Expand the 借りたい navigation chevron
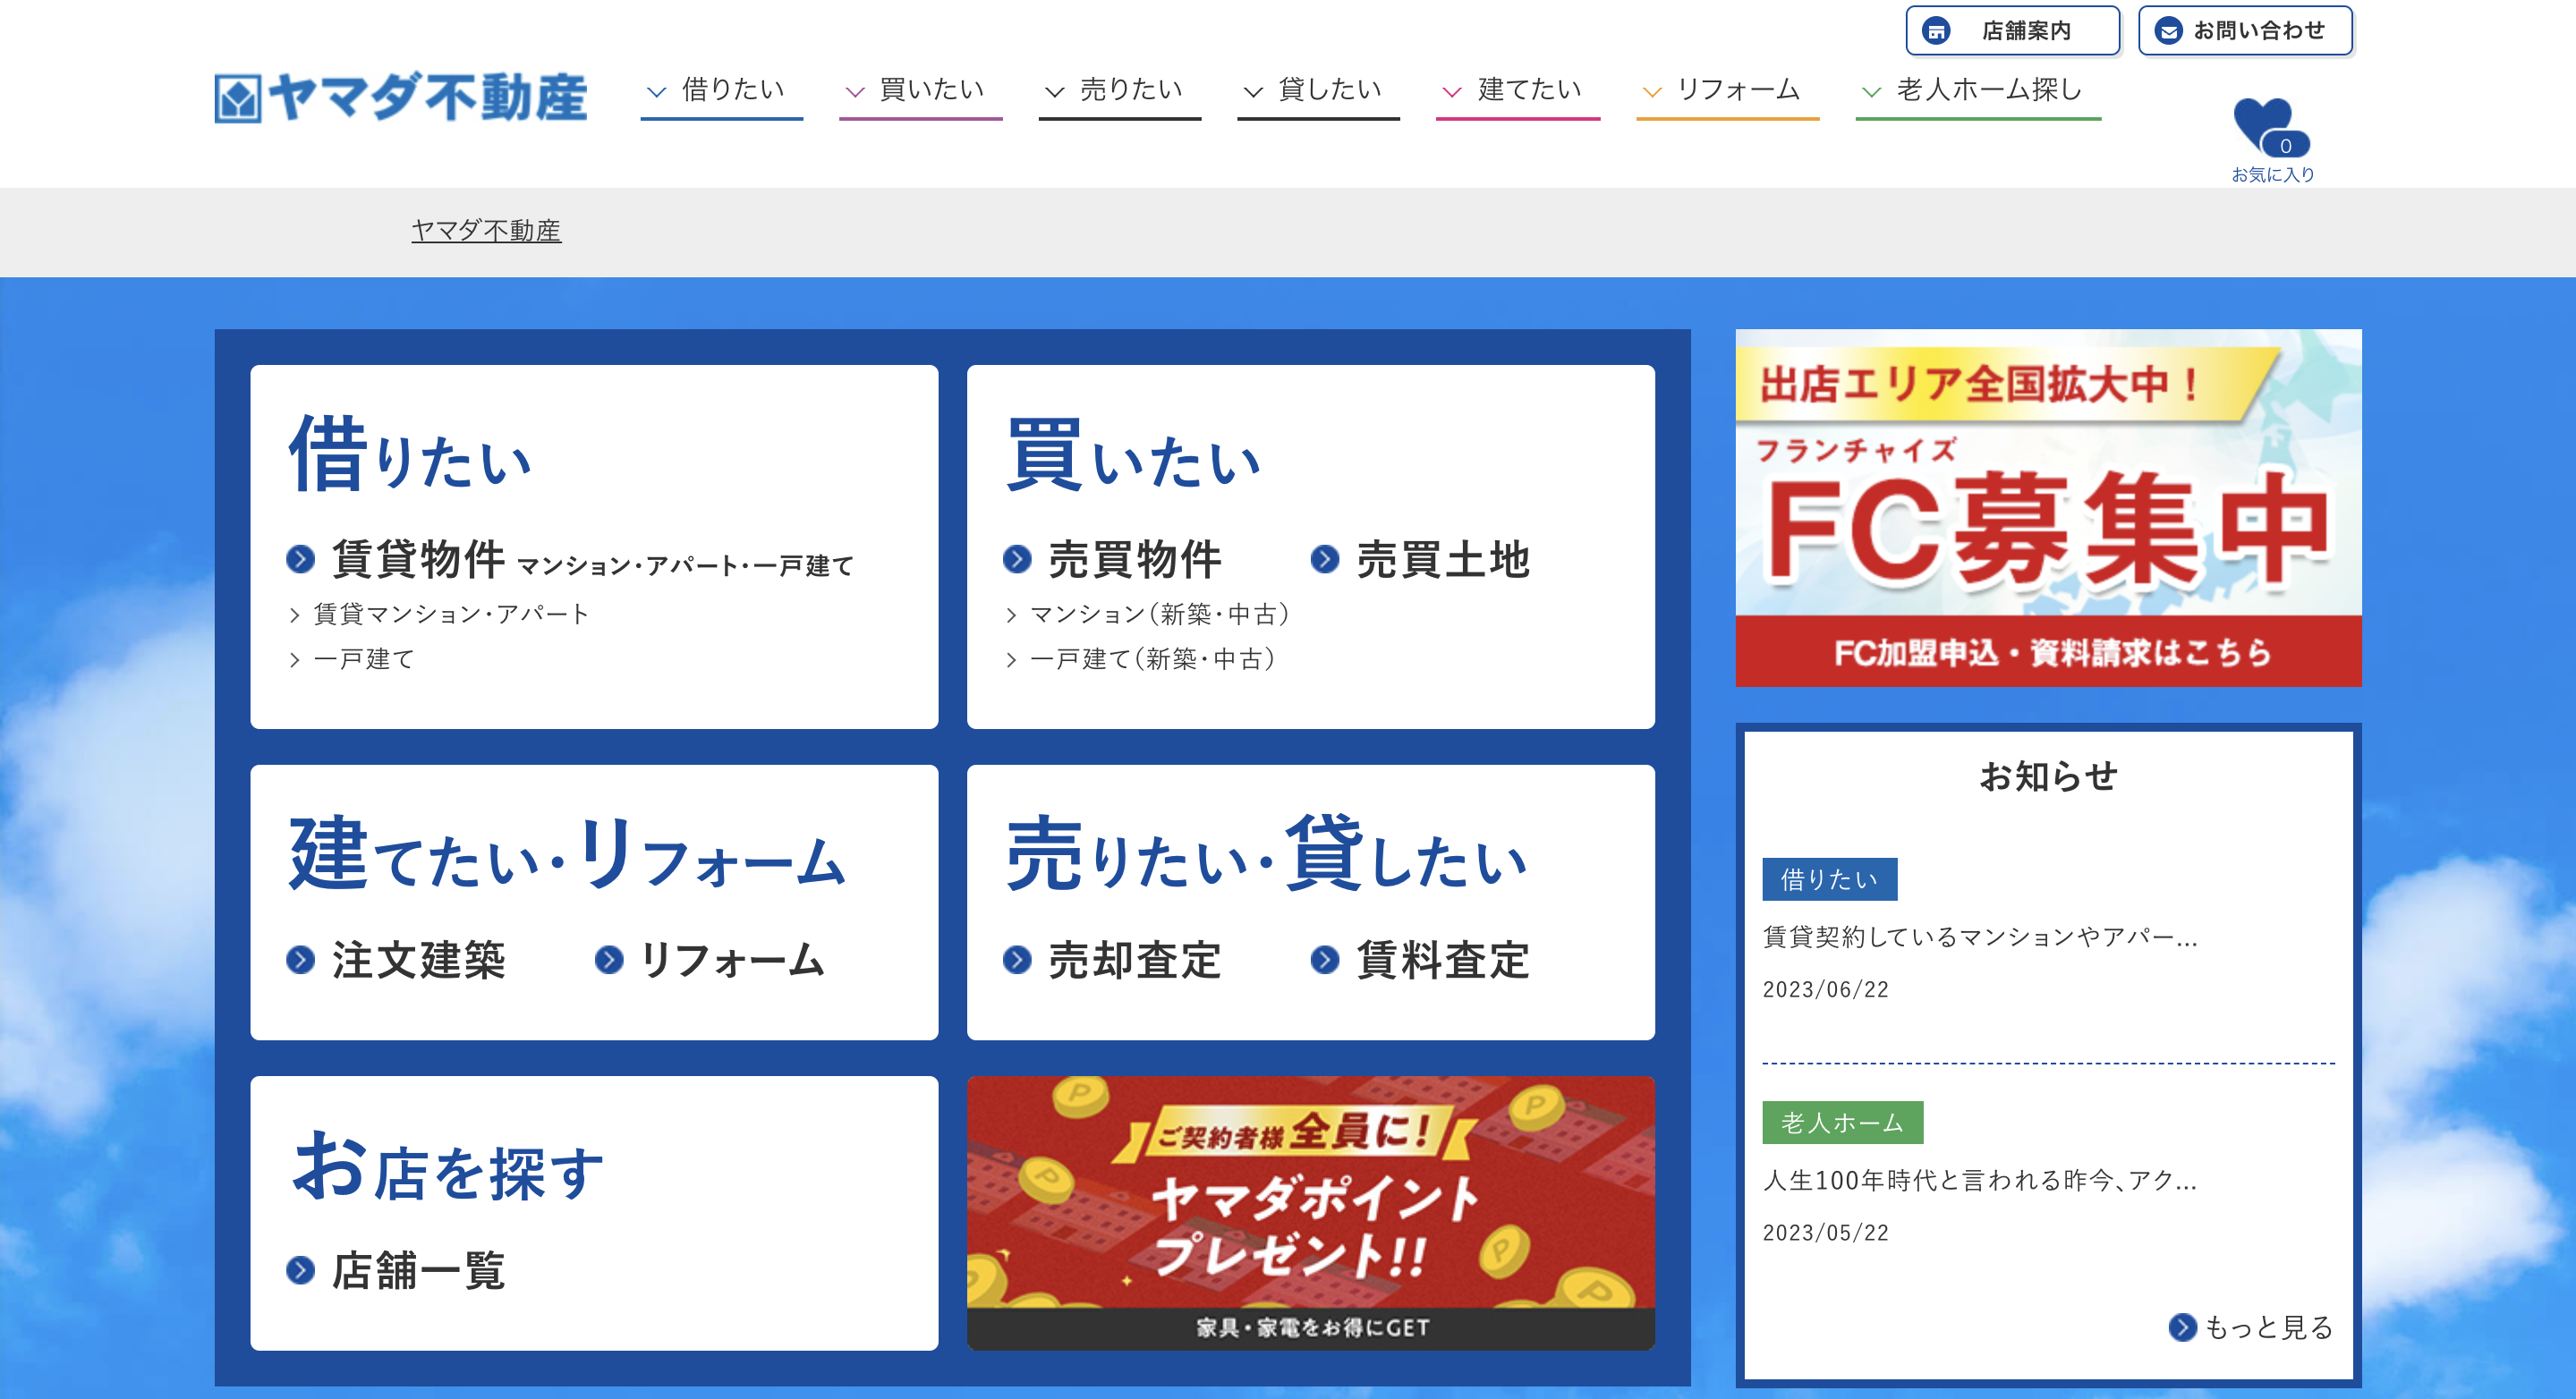Screen dimensions: 2576x1399 point(656,91)
